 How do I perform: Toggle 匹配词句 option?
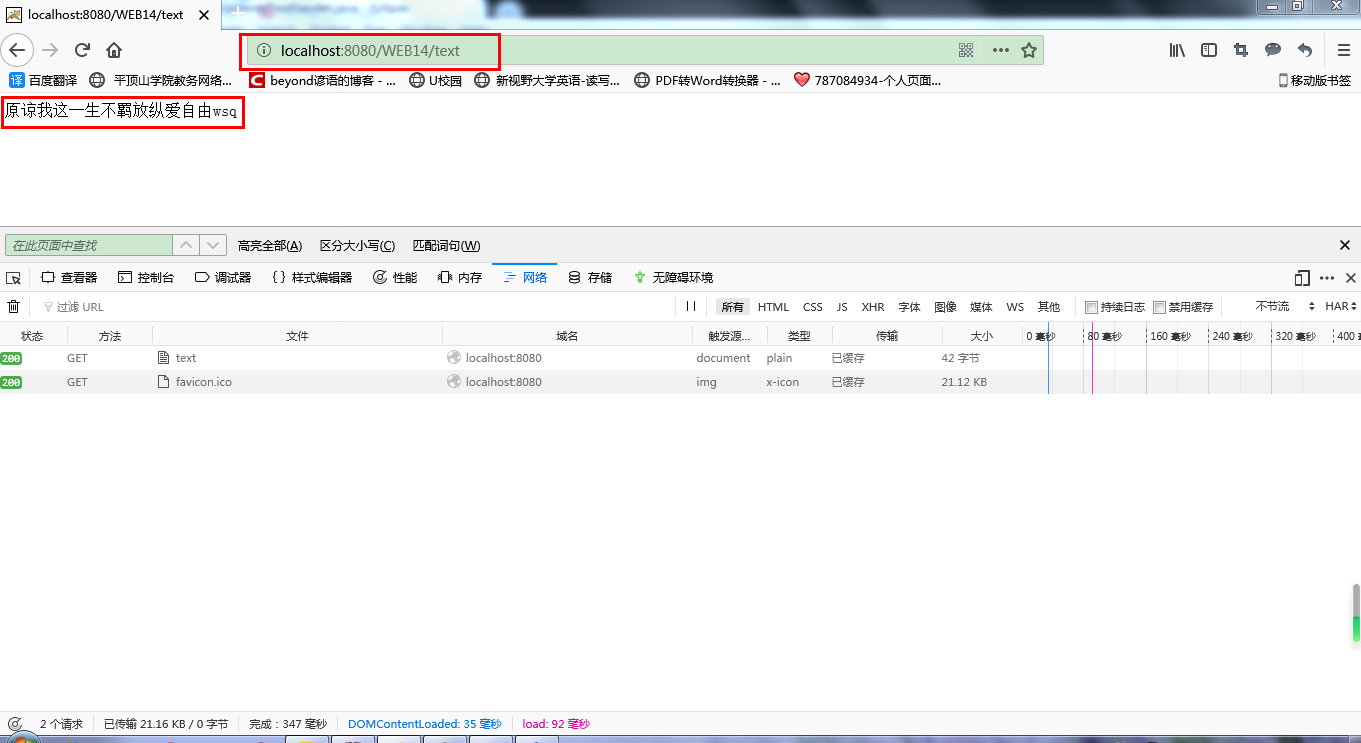446,245
